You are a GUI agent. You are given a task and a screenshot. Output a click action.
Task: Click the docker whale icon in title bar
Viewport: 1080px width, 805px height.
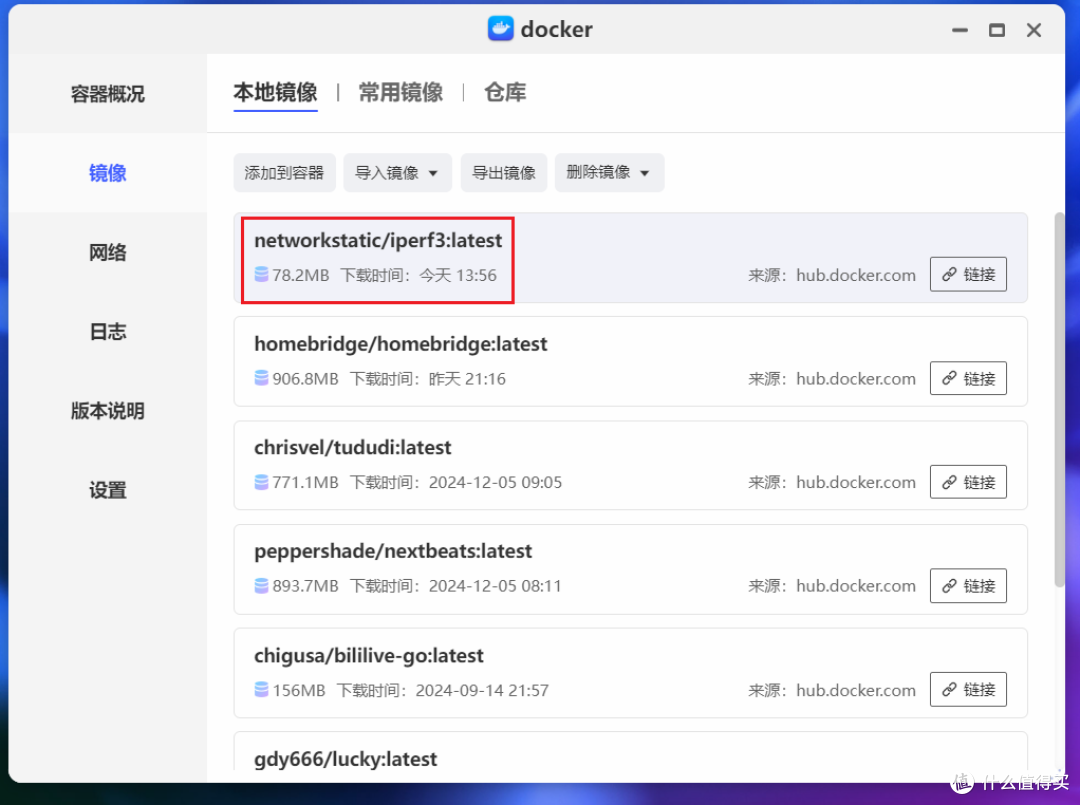coord(501,29)
